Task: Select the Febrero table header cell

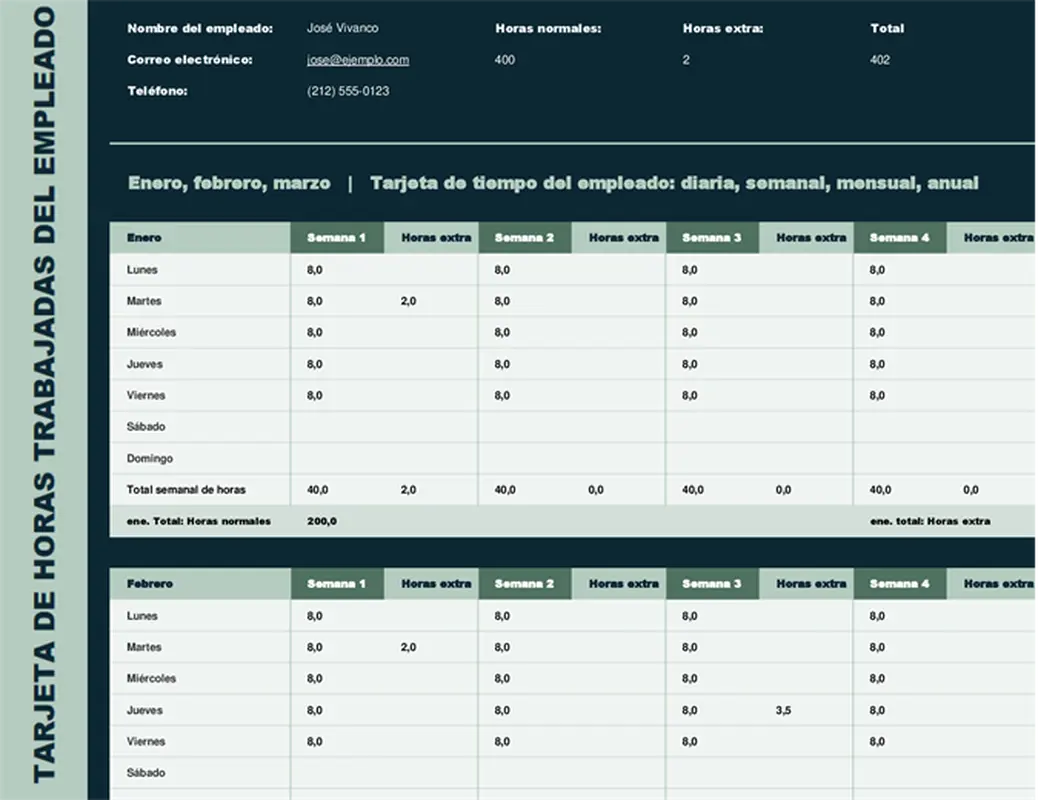Action: point(200,584)
